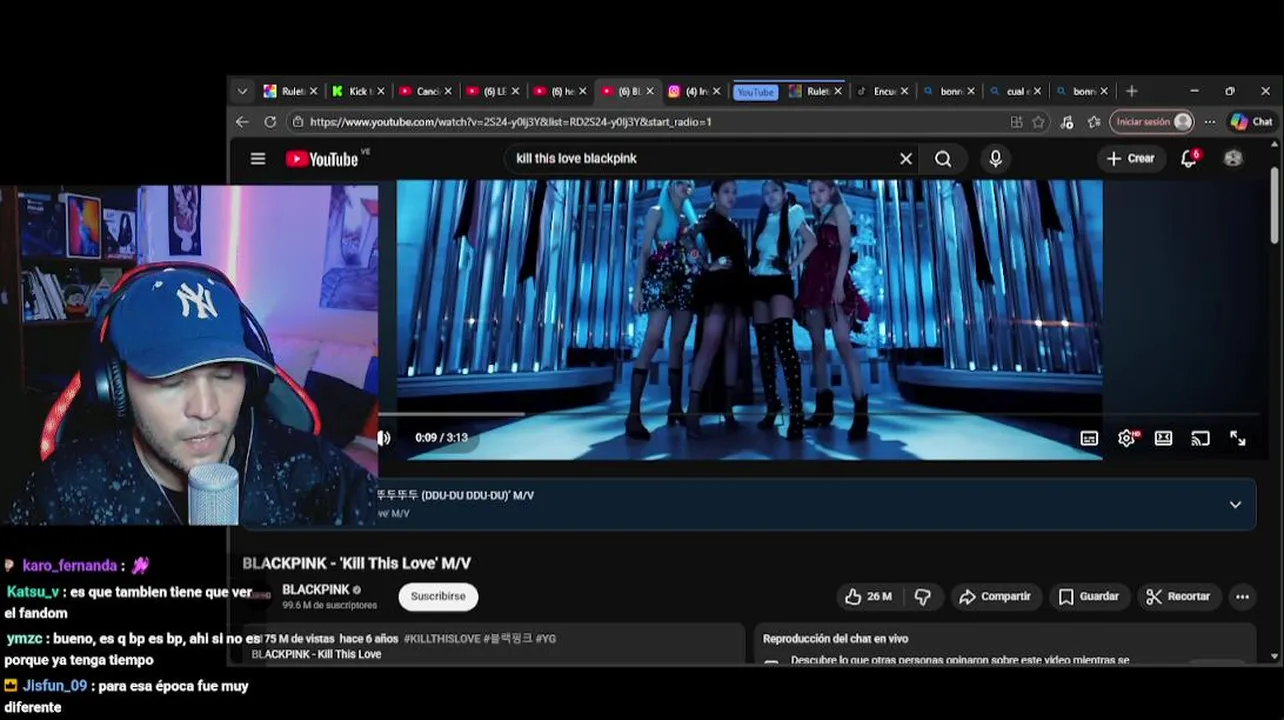Click the browser back arrow
This screenshot has height=720, width=1284.
pyautogui.click(x=242, y=122)
